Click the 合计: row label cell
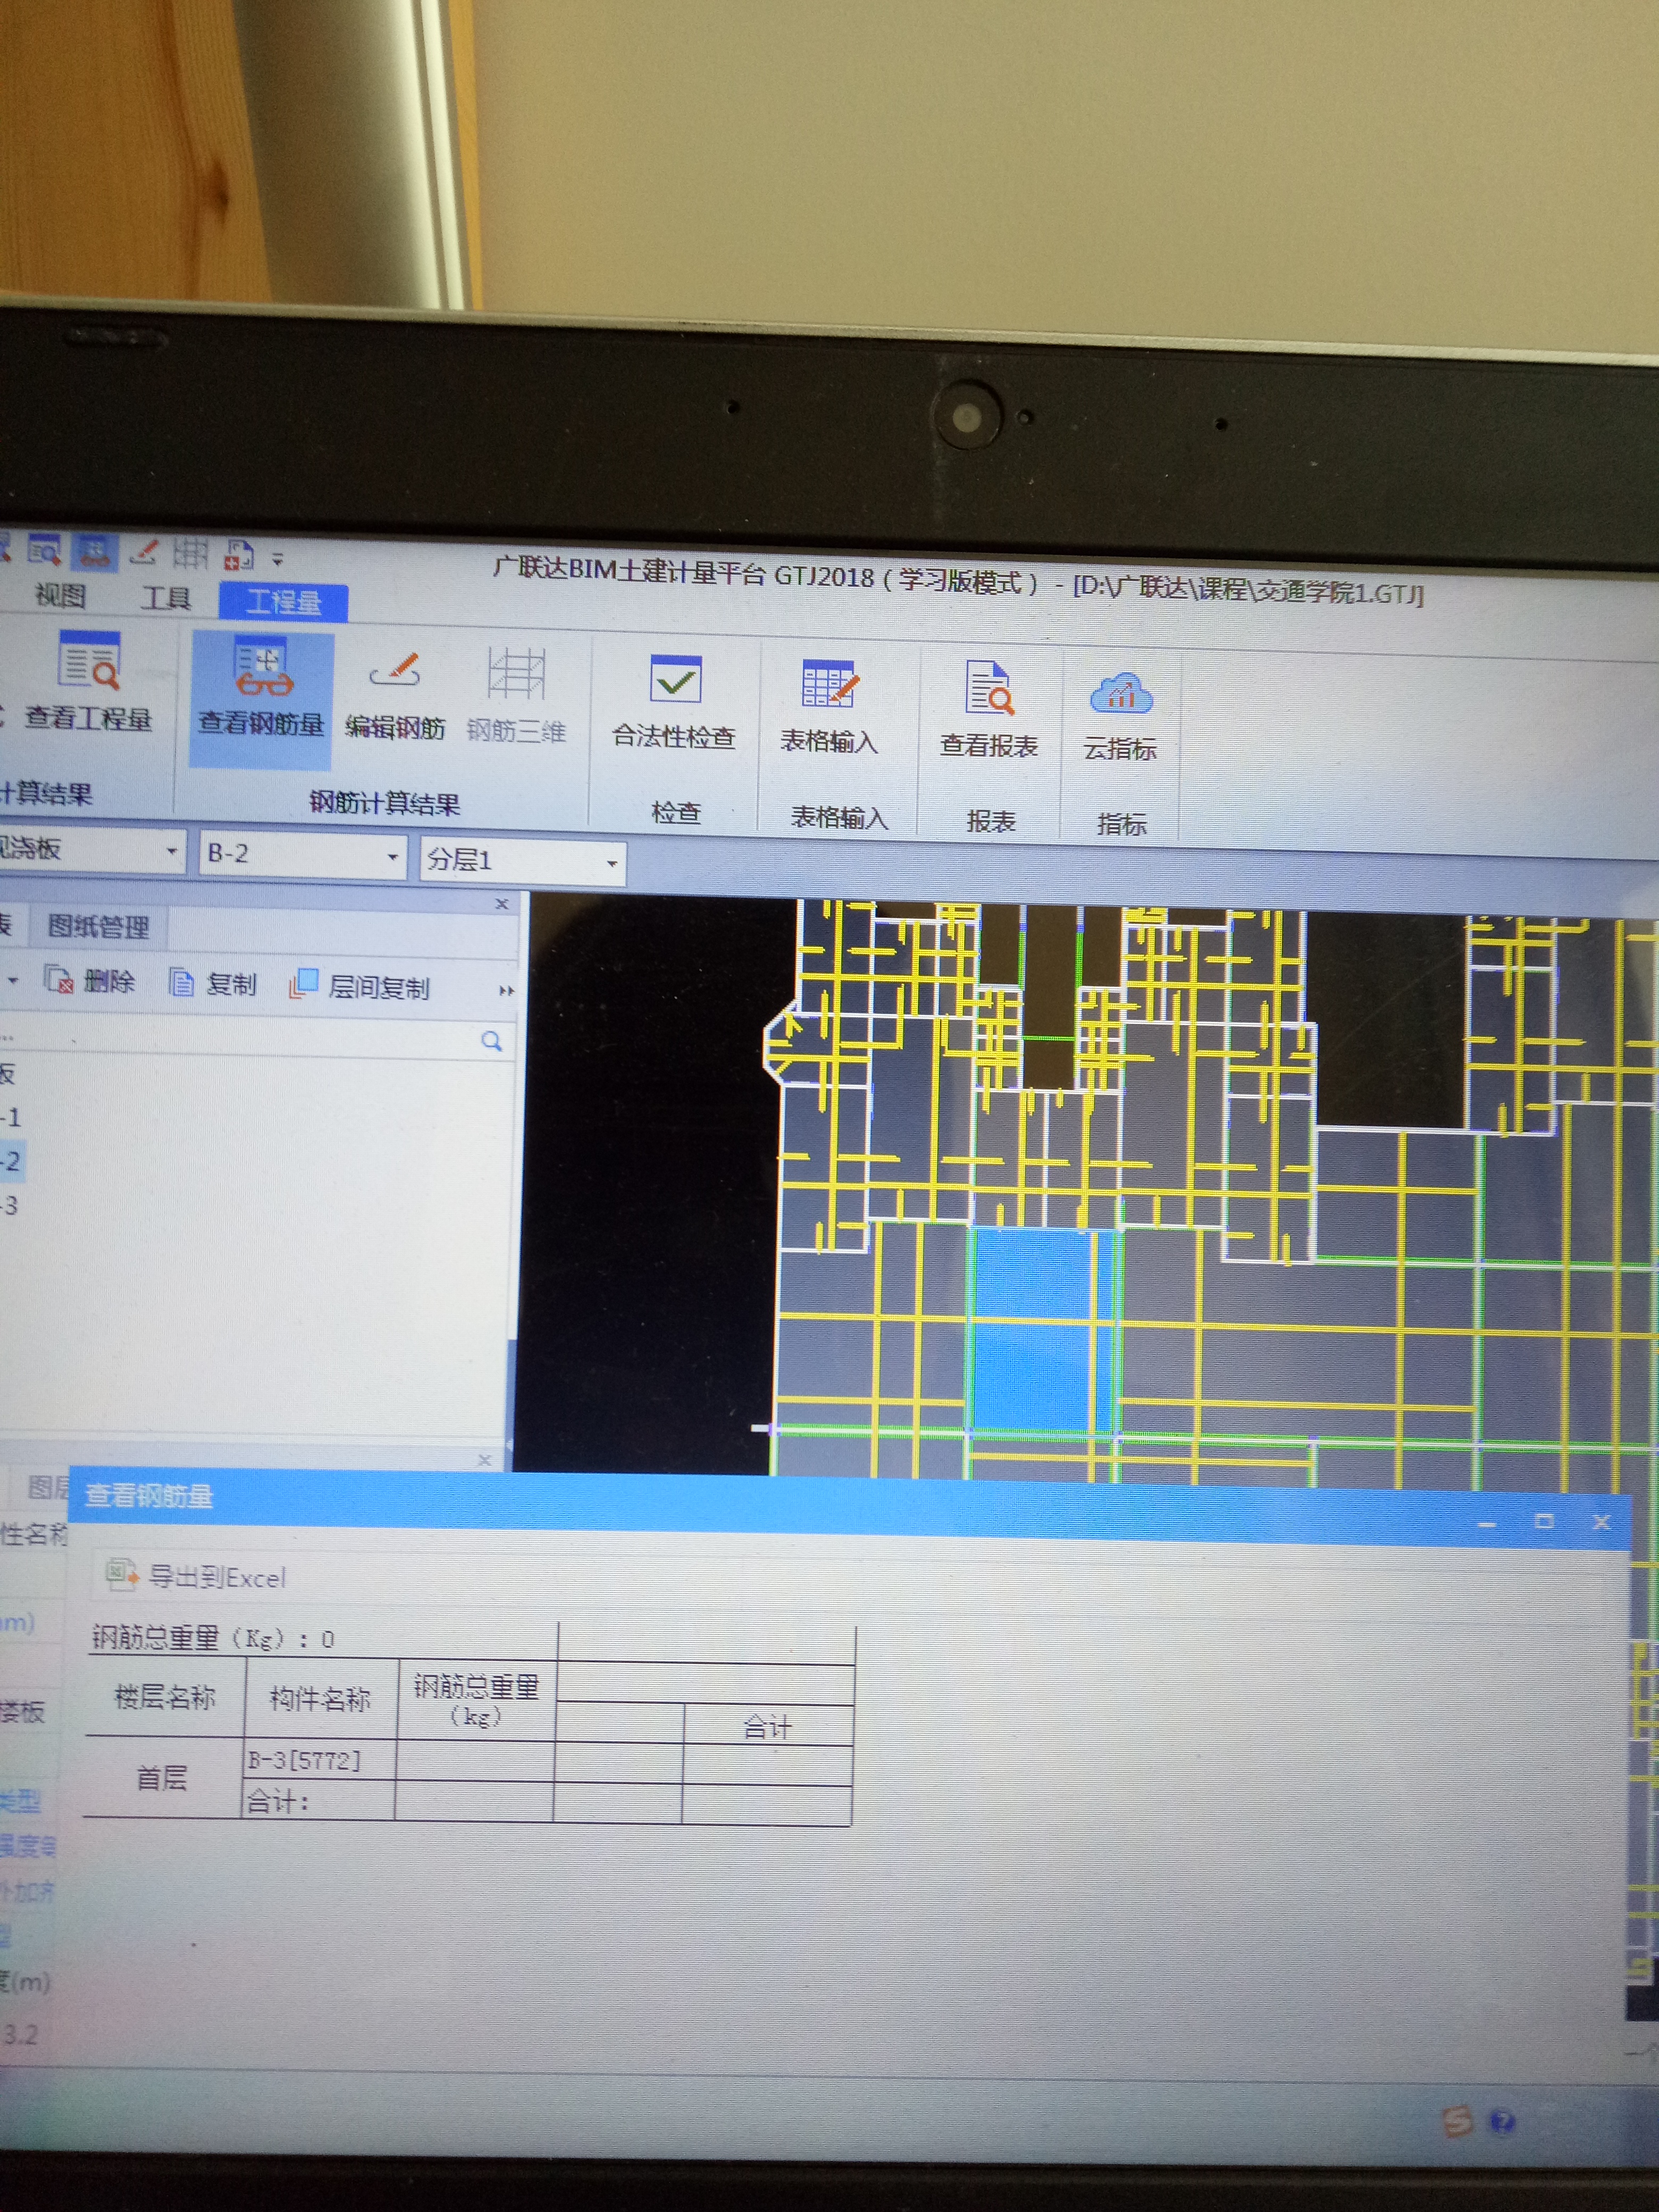 [319, 1801]
